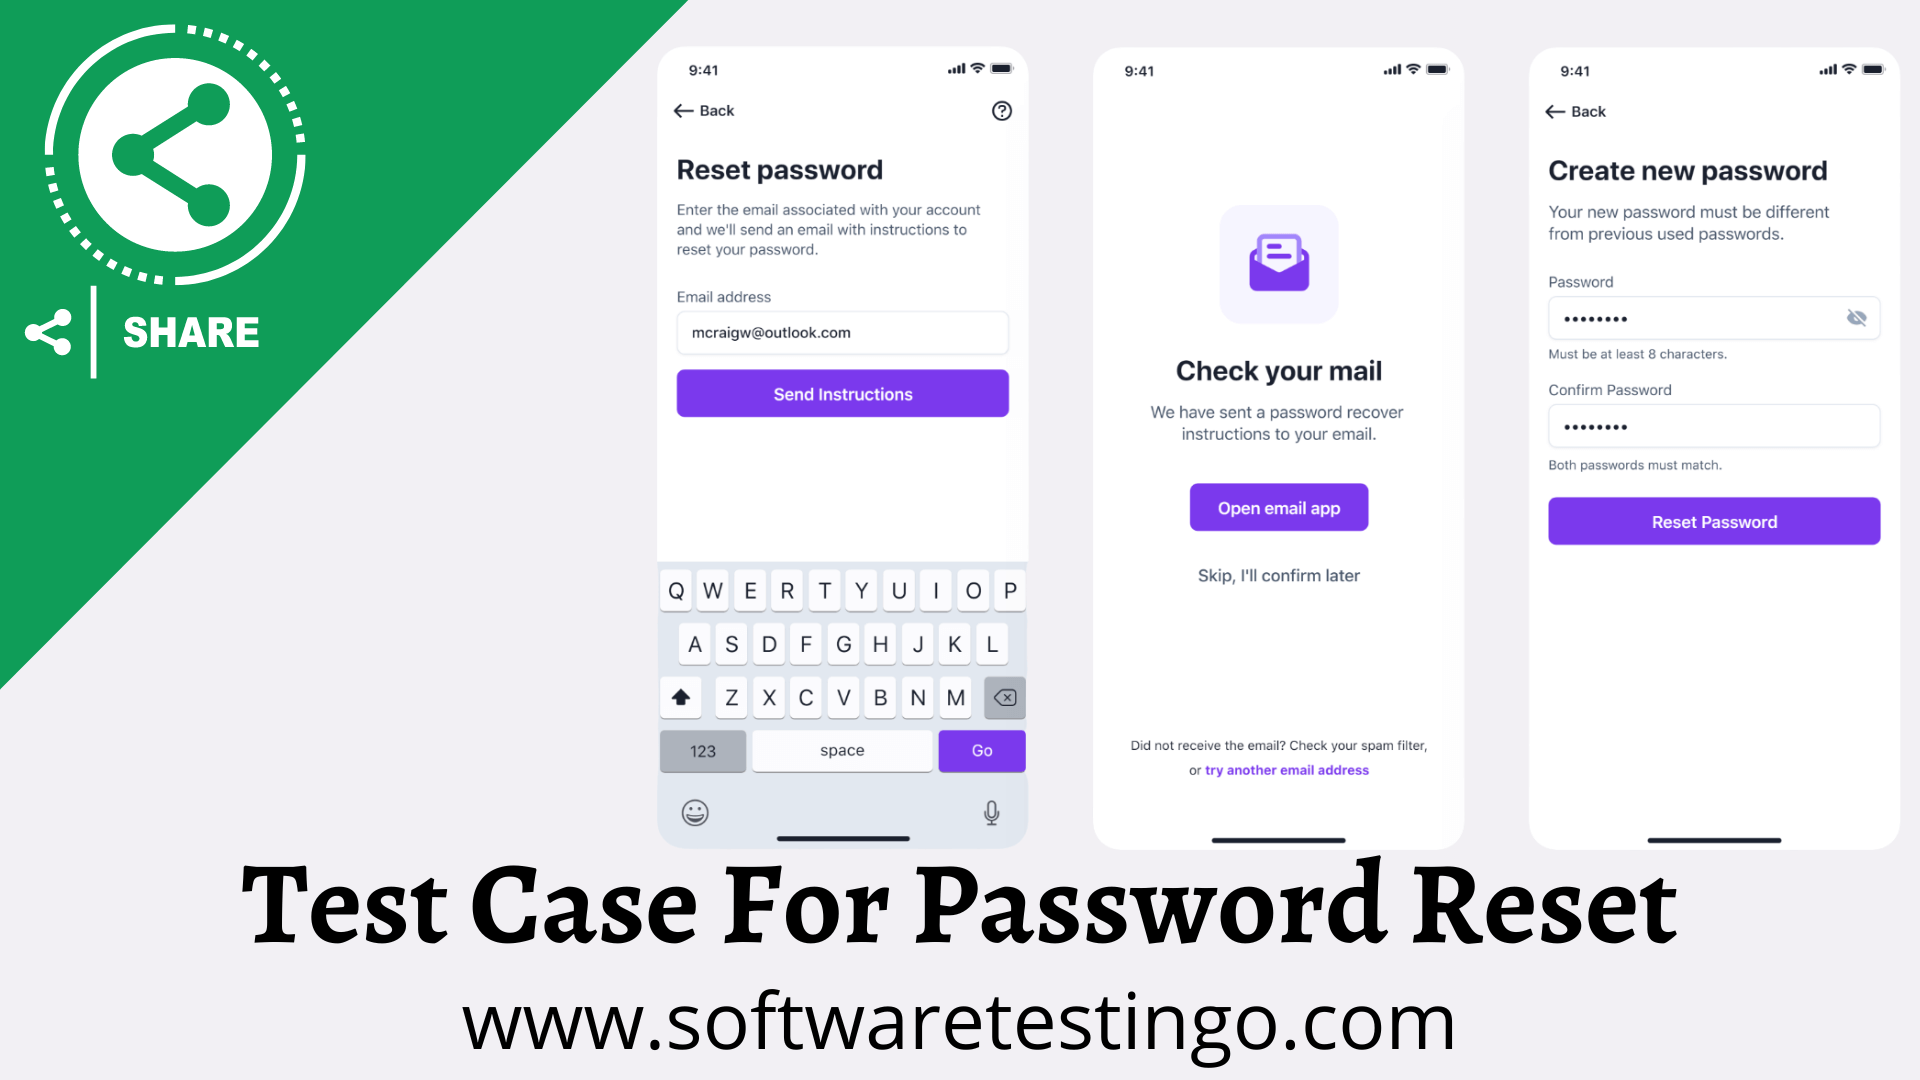
Task: Click Reset Password button
Action: click(1714, 521)
